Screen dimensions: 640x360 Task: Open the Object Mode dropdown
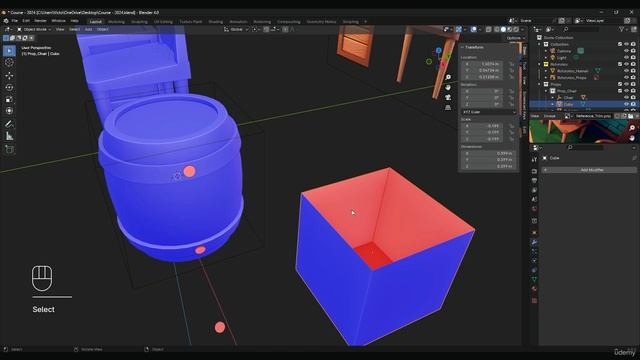[x=34, y=29]
